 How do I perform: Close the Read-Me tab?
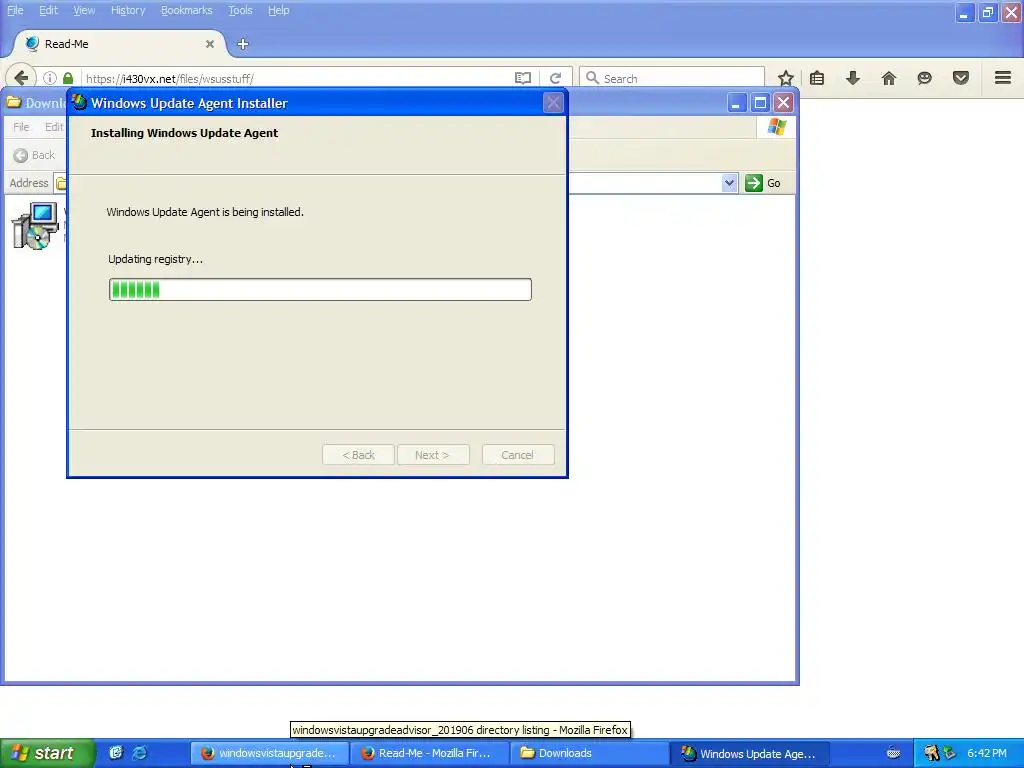(210, 44)
